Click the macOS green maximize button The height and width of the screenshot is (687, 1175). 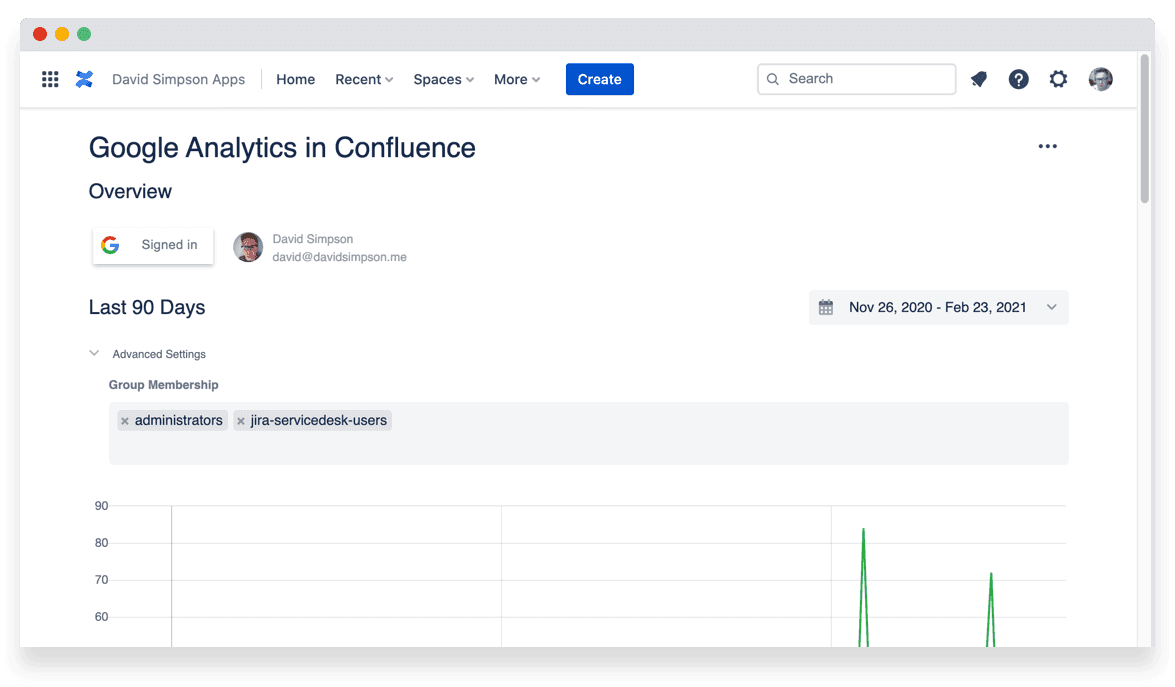pyautogui.click(x=84, y=34)
